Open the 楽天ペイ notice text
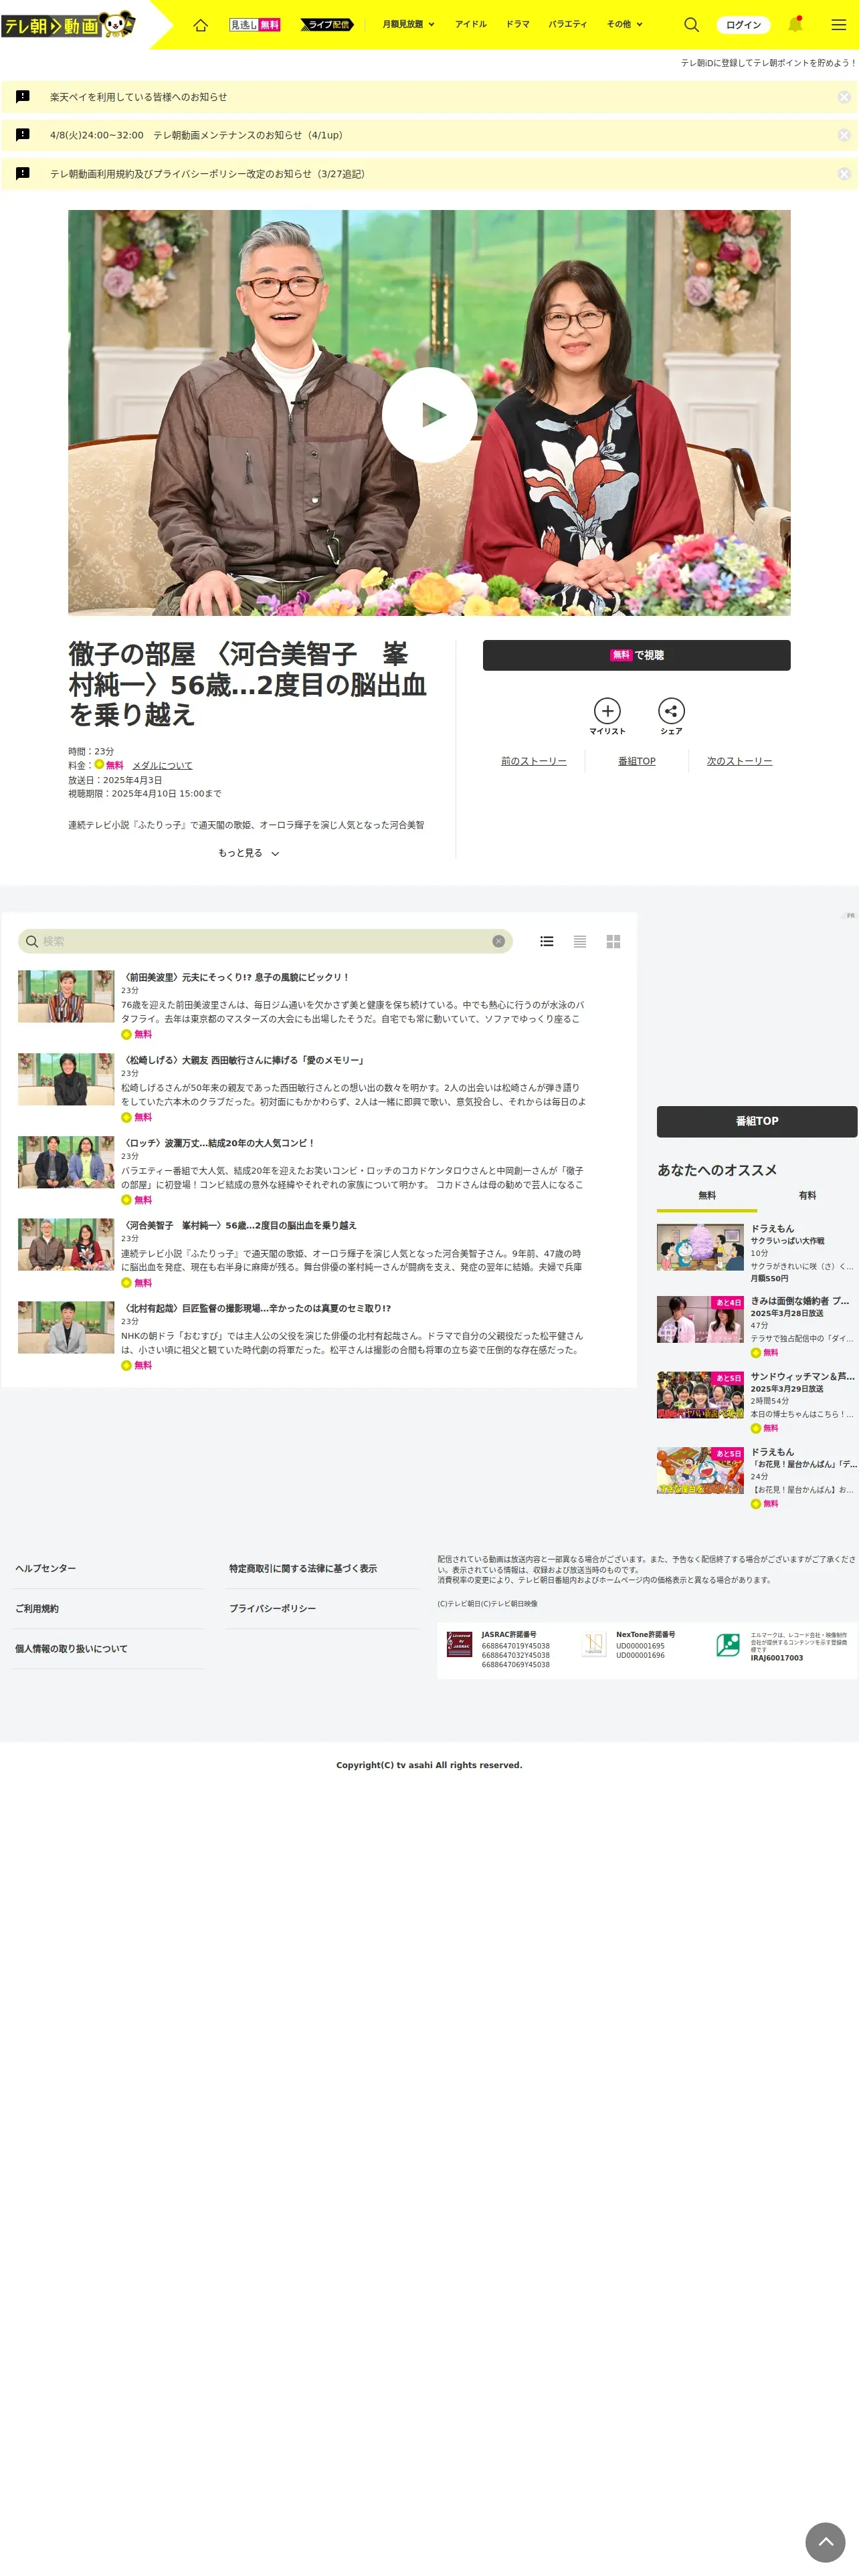The image size is (859, 2576). click(138, 97)
